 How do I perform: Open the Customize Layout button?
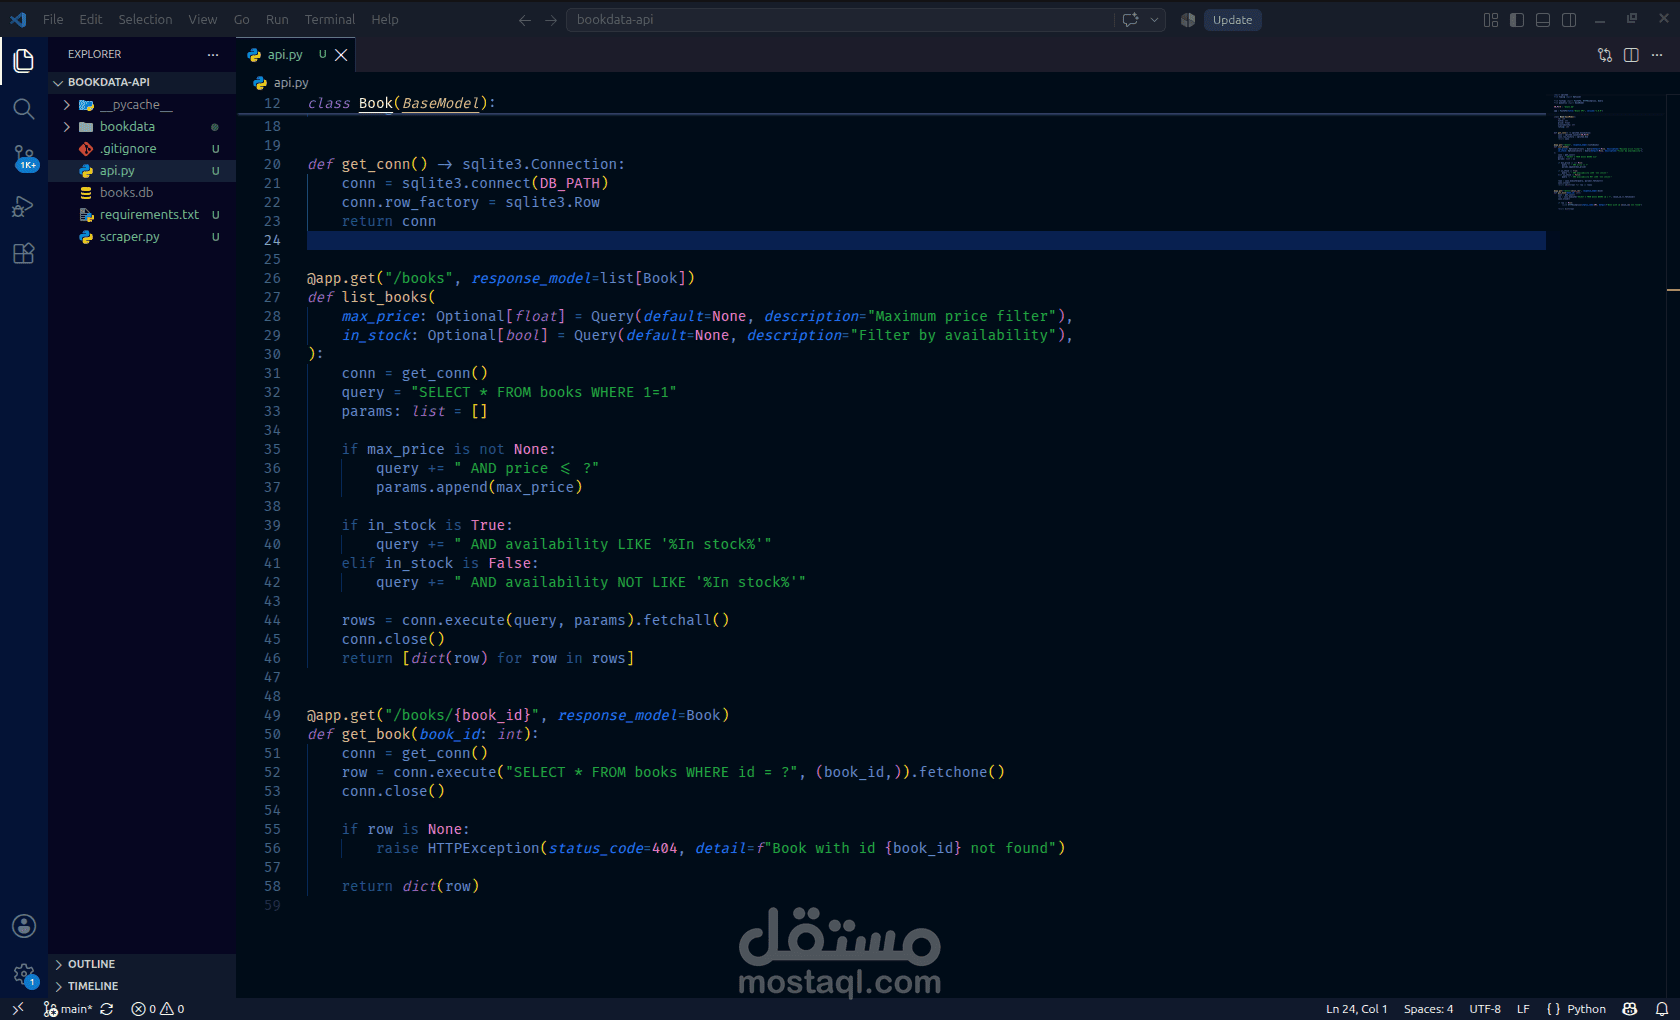pyautogui.click(x=1491, y=20)
